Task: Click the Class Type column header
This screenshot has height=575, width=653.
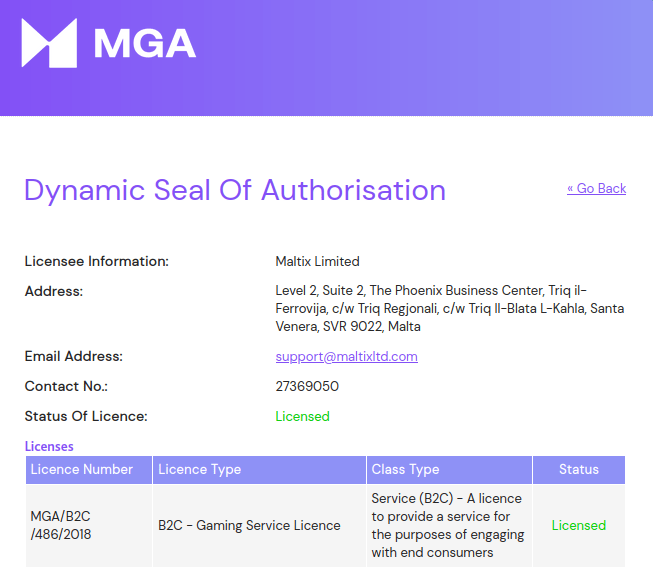Action: pyautogui.click(x=449, y=470)
